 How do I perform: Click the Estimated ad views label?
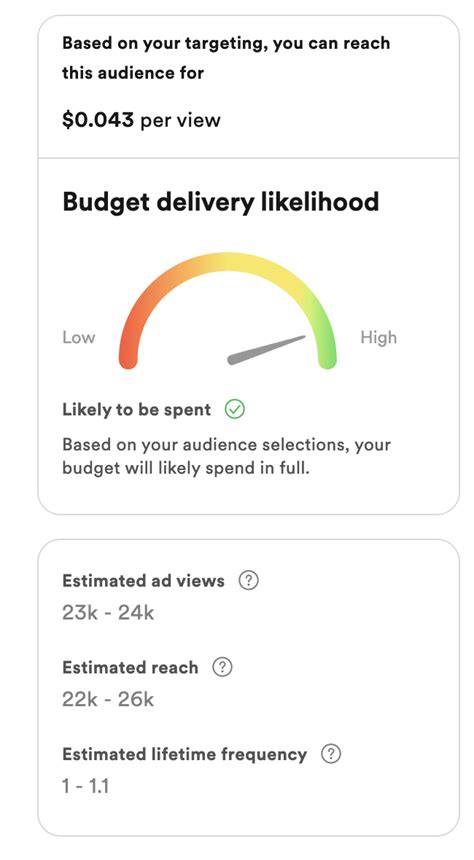click(143, 580)
